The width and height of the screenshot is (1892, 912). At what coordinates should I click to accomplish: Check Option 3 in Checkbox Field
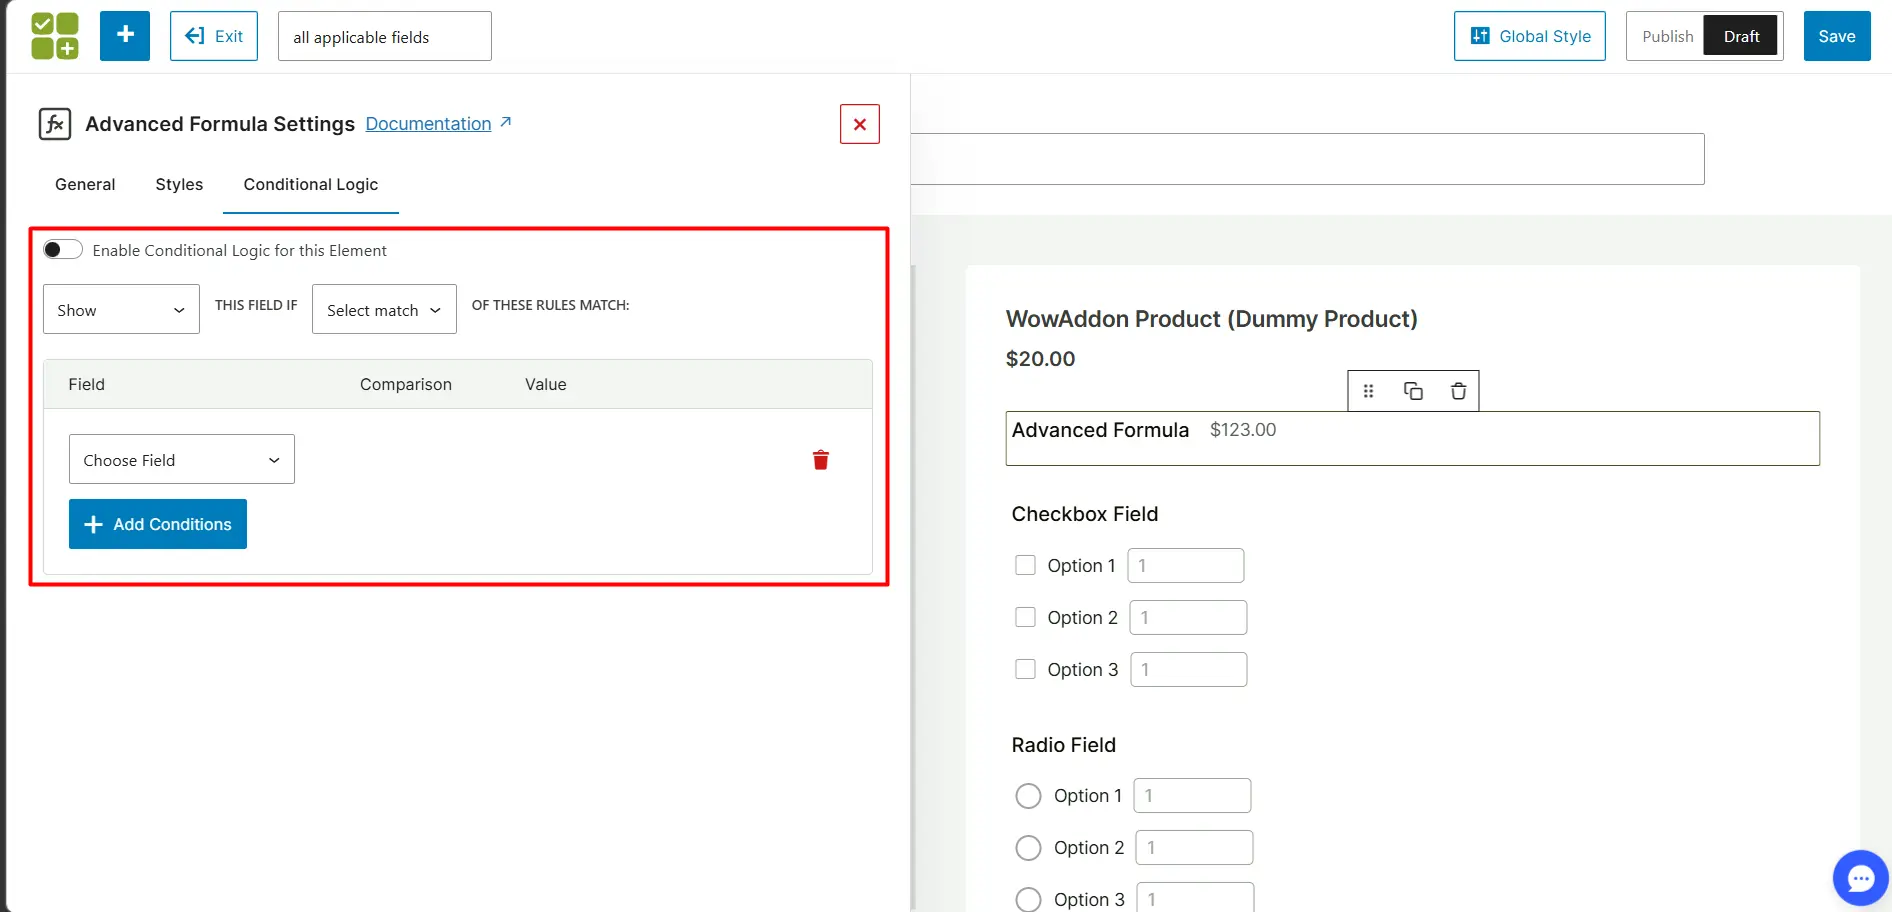click(x=1025, y=669)
